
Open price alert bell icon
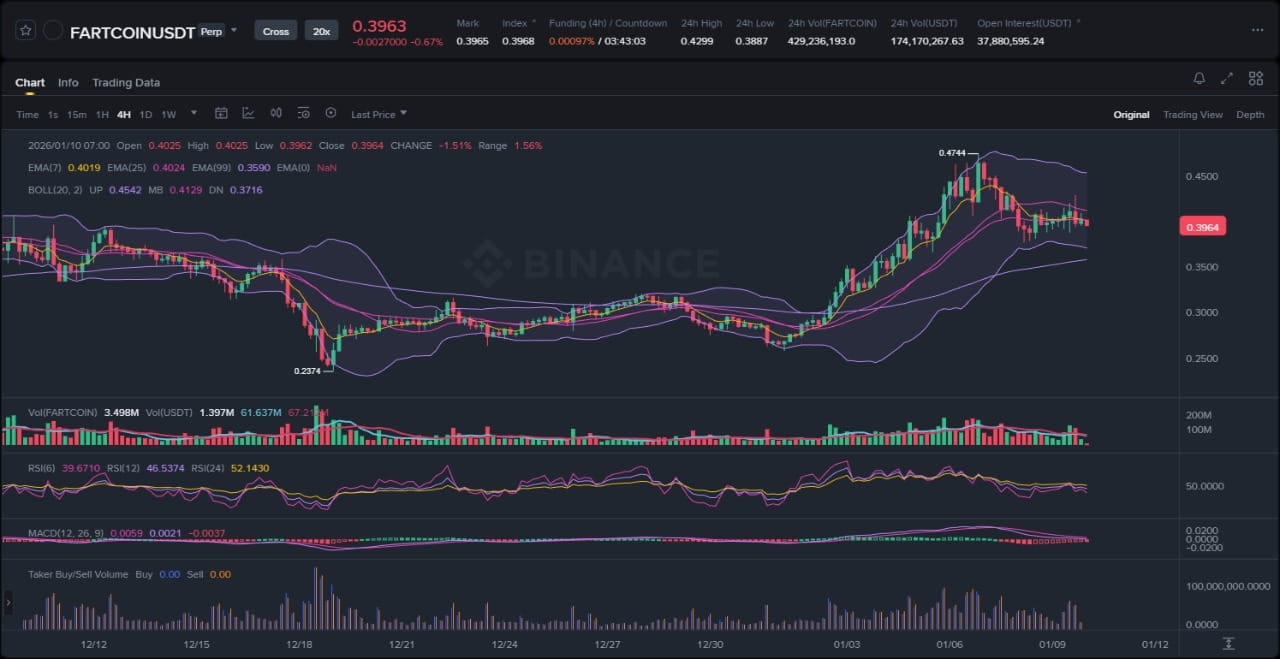pos(1199,78)
